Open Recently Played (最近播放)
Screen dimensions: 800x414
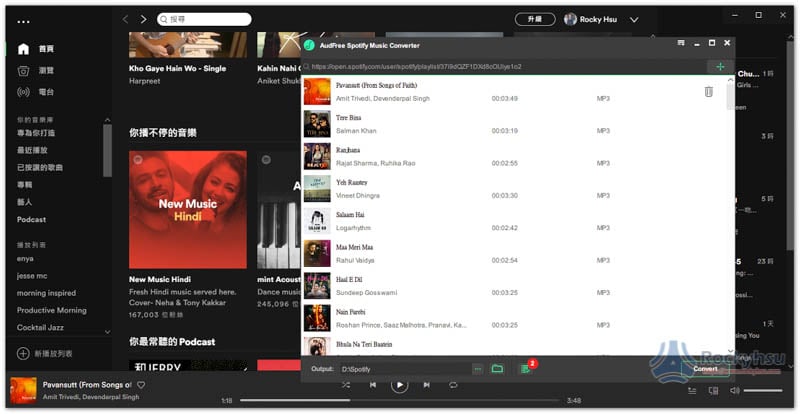coord(32,151)
